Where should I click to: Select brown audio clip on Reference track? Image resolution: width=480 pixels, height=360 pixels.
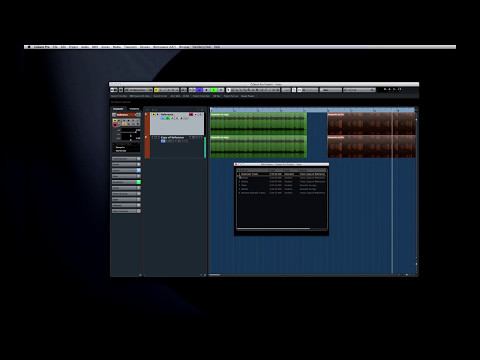click(371, 124)
